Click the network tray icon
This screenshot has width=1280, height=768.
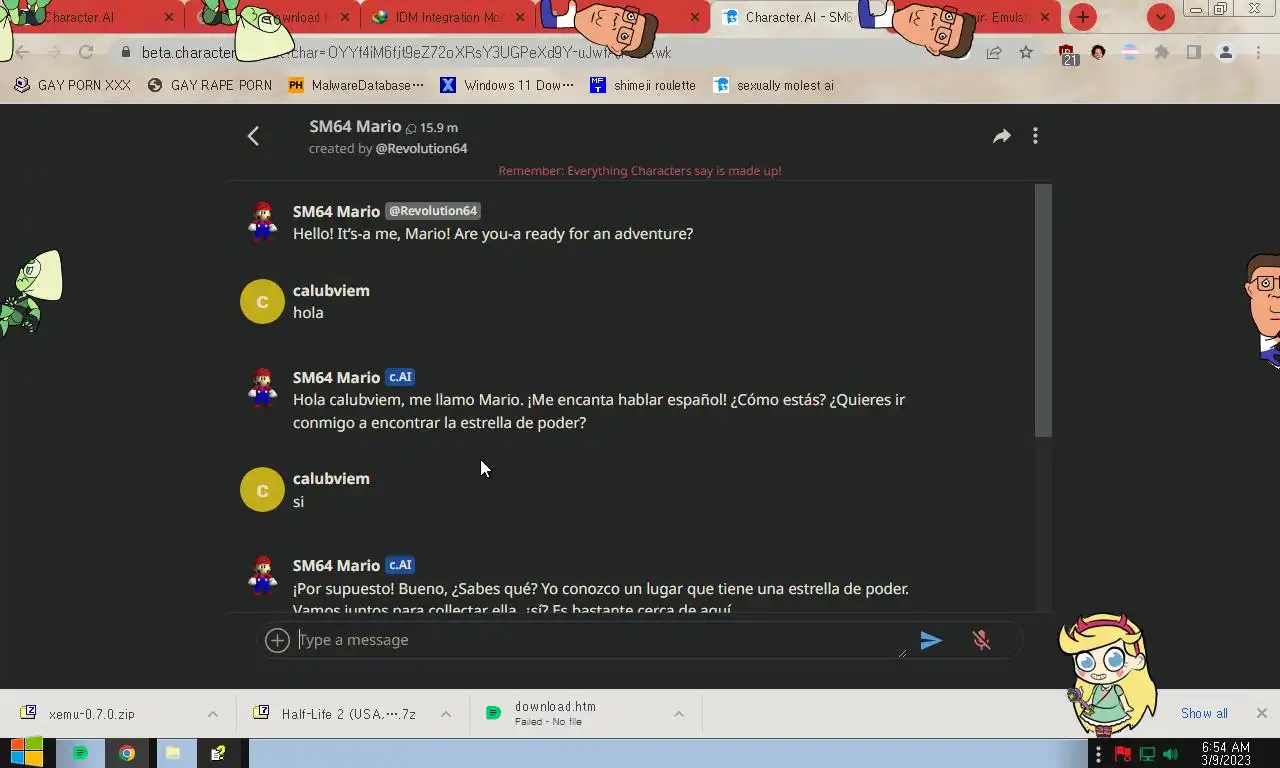pyautogui.click(x=1147, y=754)
